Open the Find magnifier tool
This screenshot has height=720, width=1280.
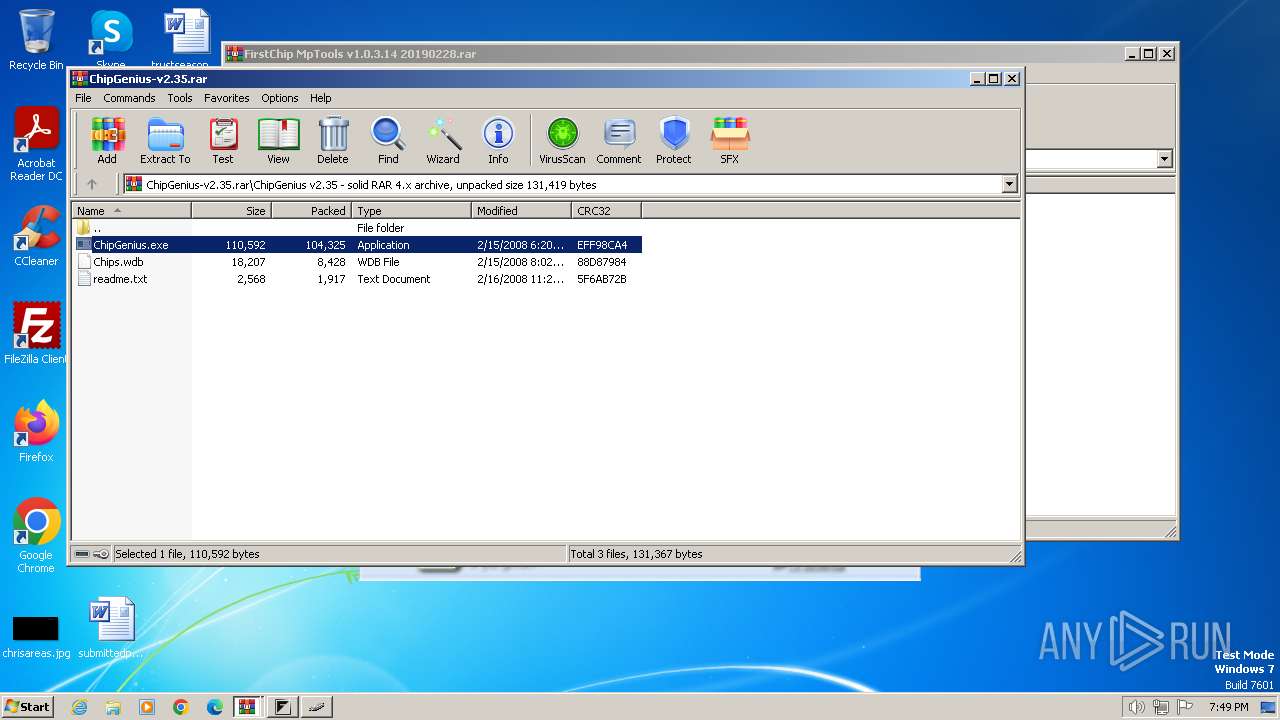(388, 140)
